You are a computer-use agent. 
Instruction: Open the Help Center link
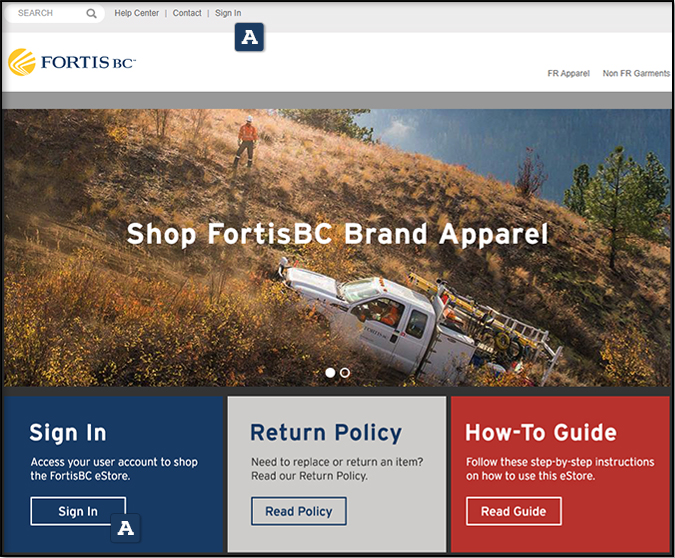pos(136,13)
